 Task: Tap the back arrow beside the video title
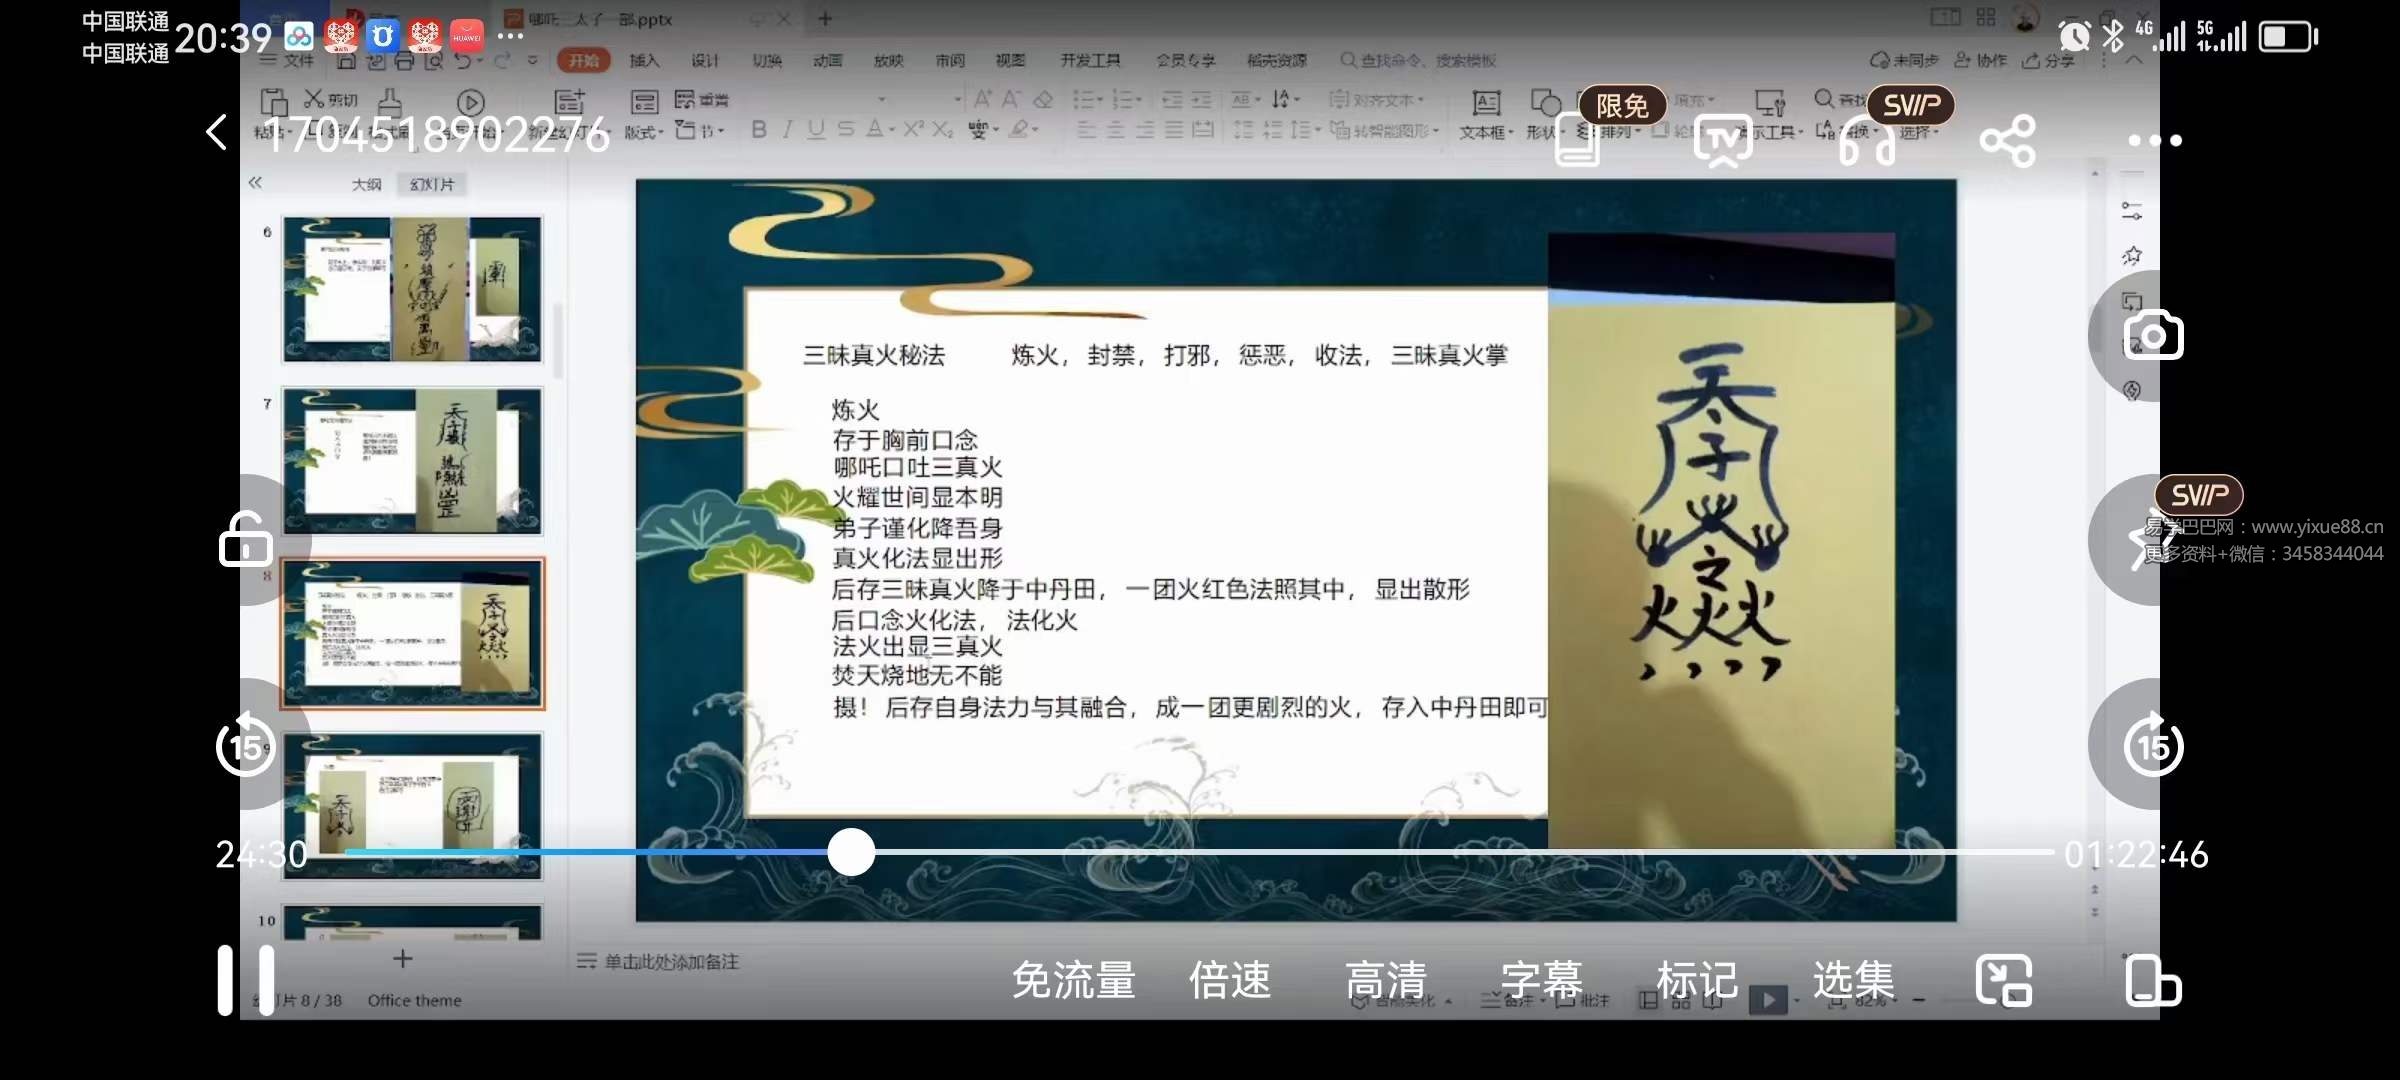pos(217,132)
